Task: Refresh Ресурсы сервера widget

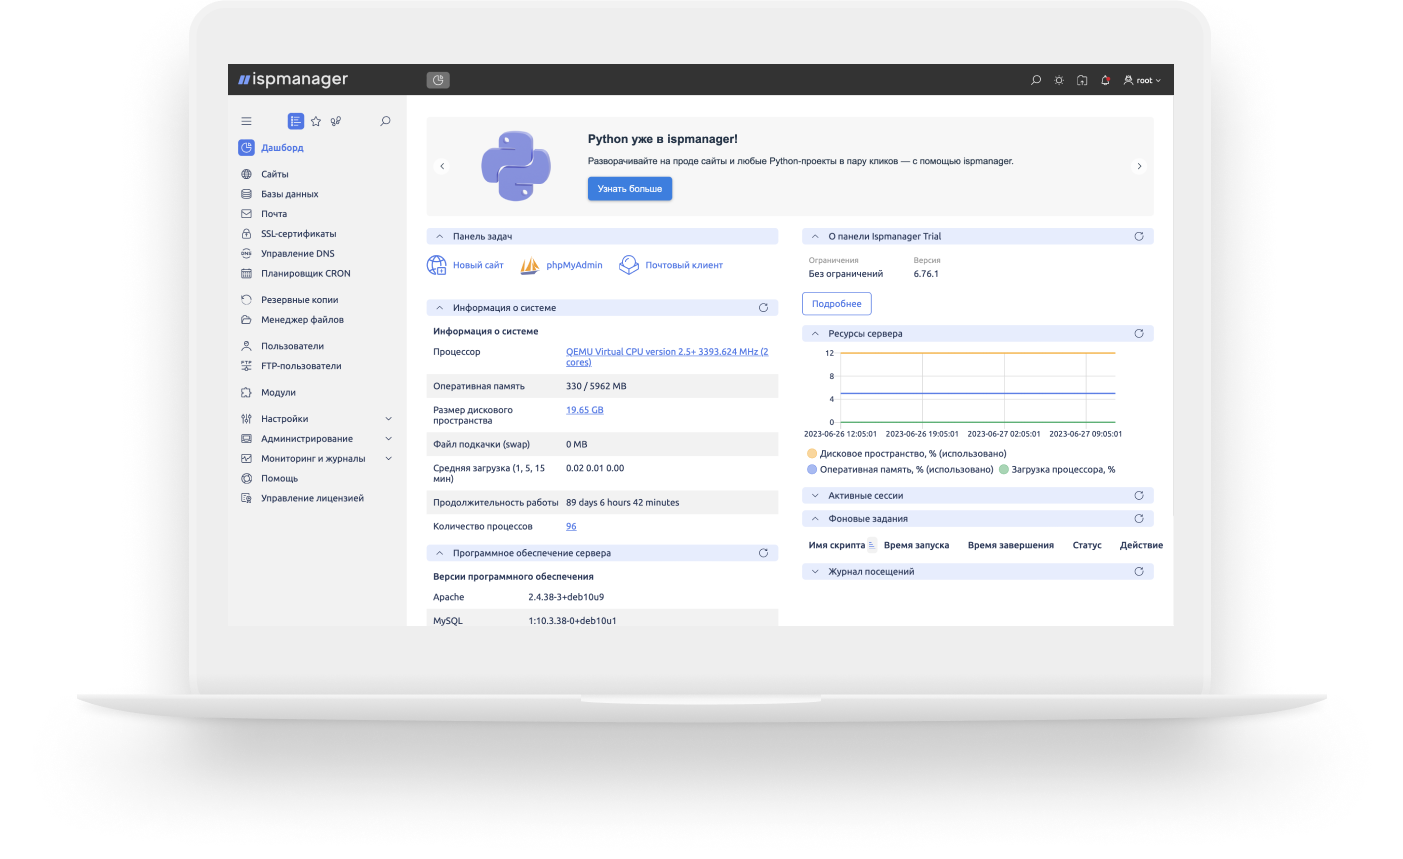Action: point(1139,334)
